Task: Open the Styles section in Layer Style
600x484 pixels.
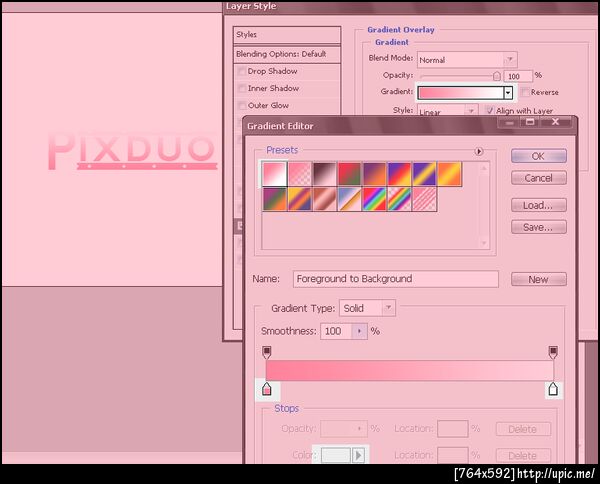Action: click(x=287, y=35)
